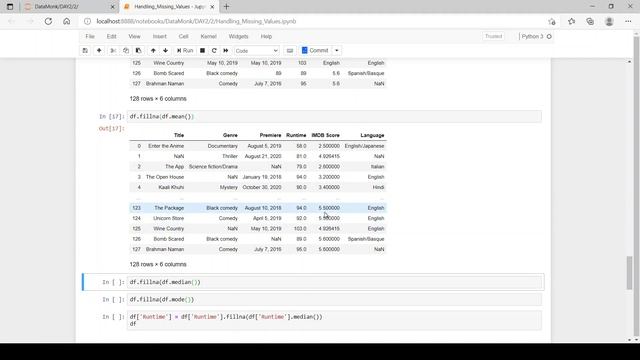Open the Widgets menu
This screenshot has width=640, height=360.
(x=238, y=36)
